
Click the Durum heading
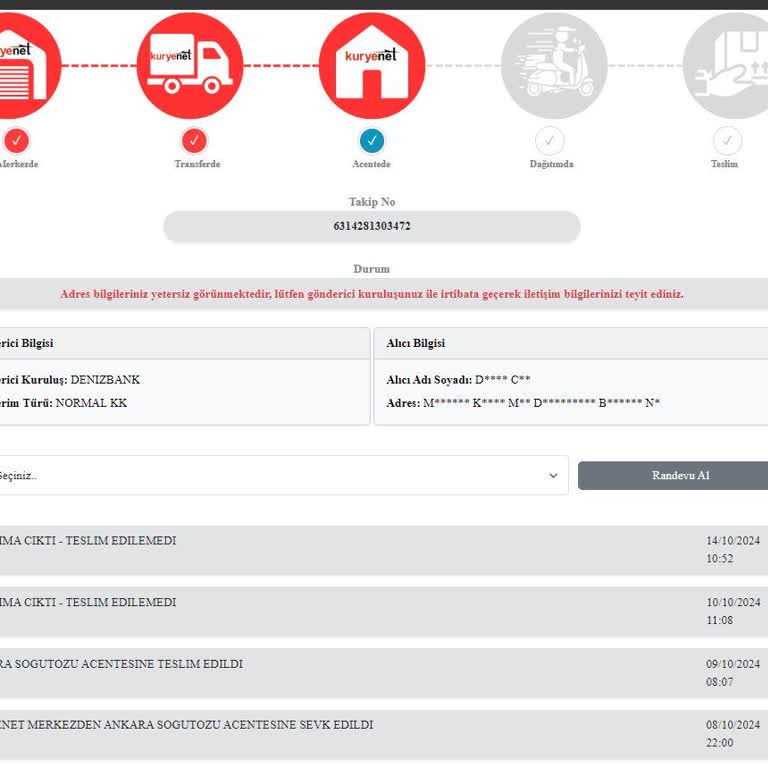[x=372, y=269]
